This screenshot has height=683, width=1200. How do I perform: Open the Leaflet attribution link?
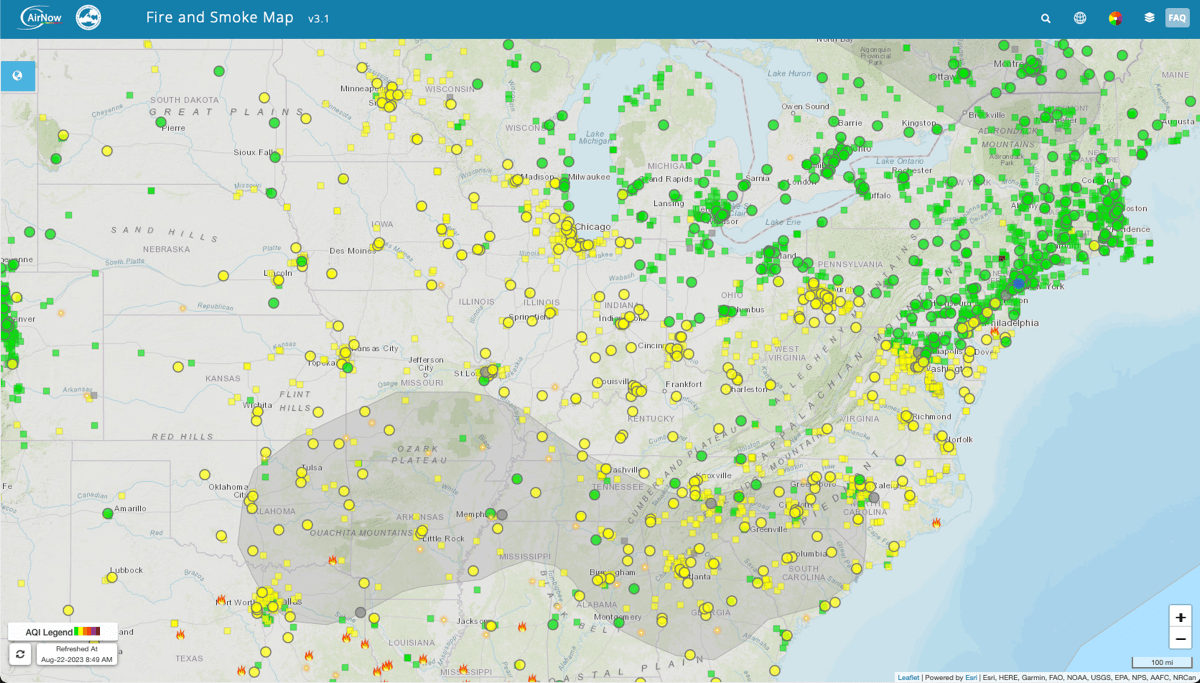[908, 678]
